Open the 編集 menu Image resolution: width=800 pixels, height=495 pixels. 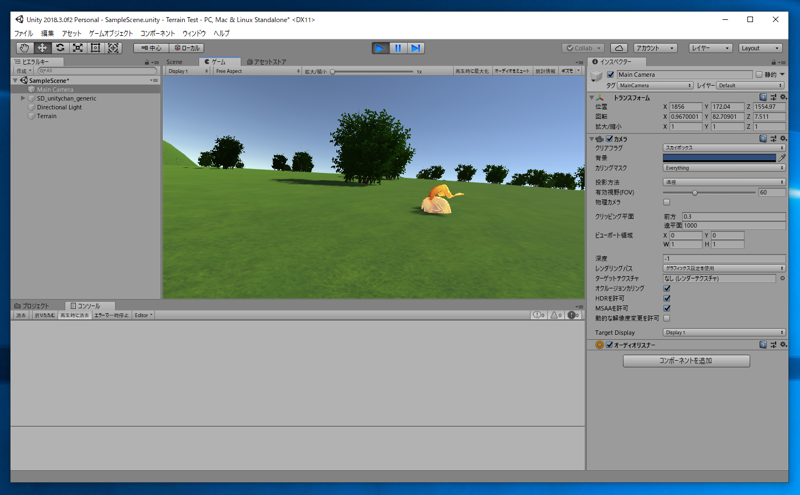[47, 33]
